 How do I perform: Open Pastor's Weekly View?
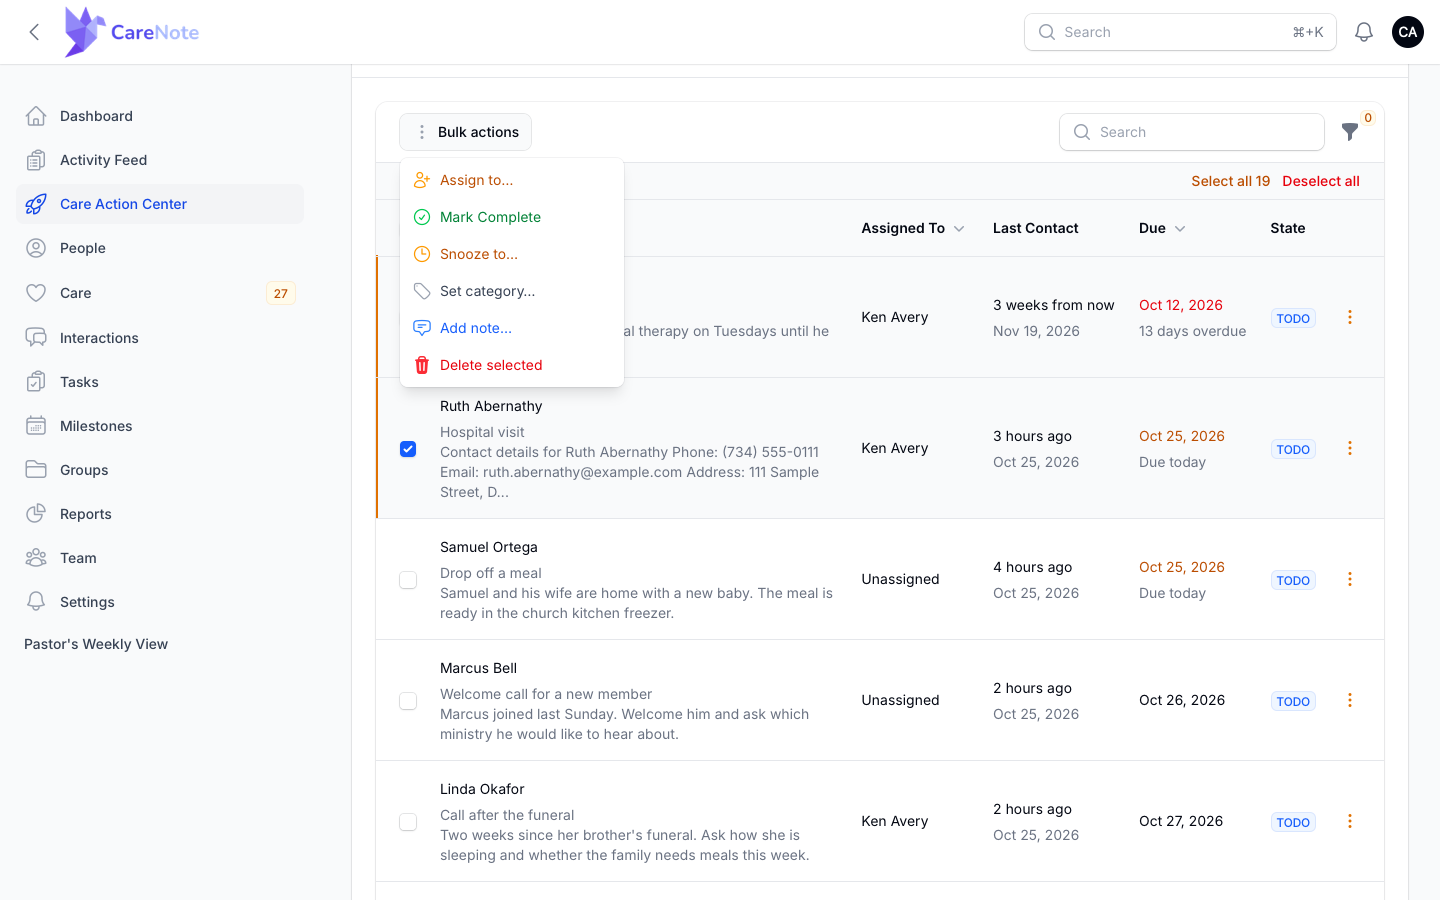click(x=96, y=644)
